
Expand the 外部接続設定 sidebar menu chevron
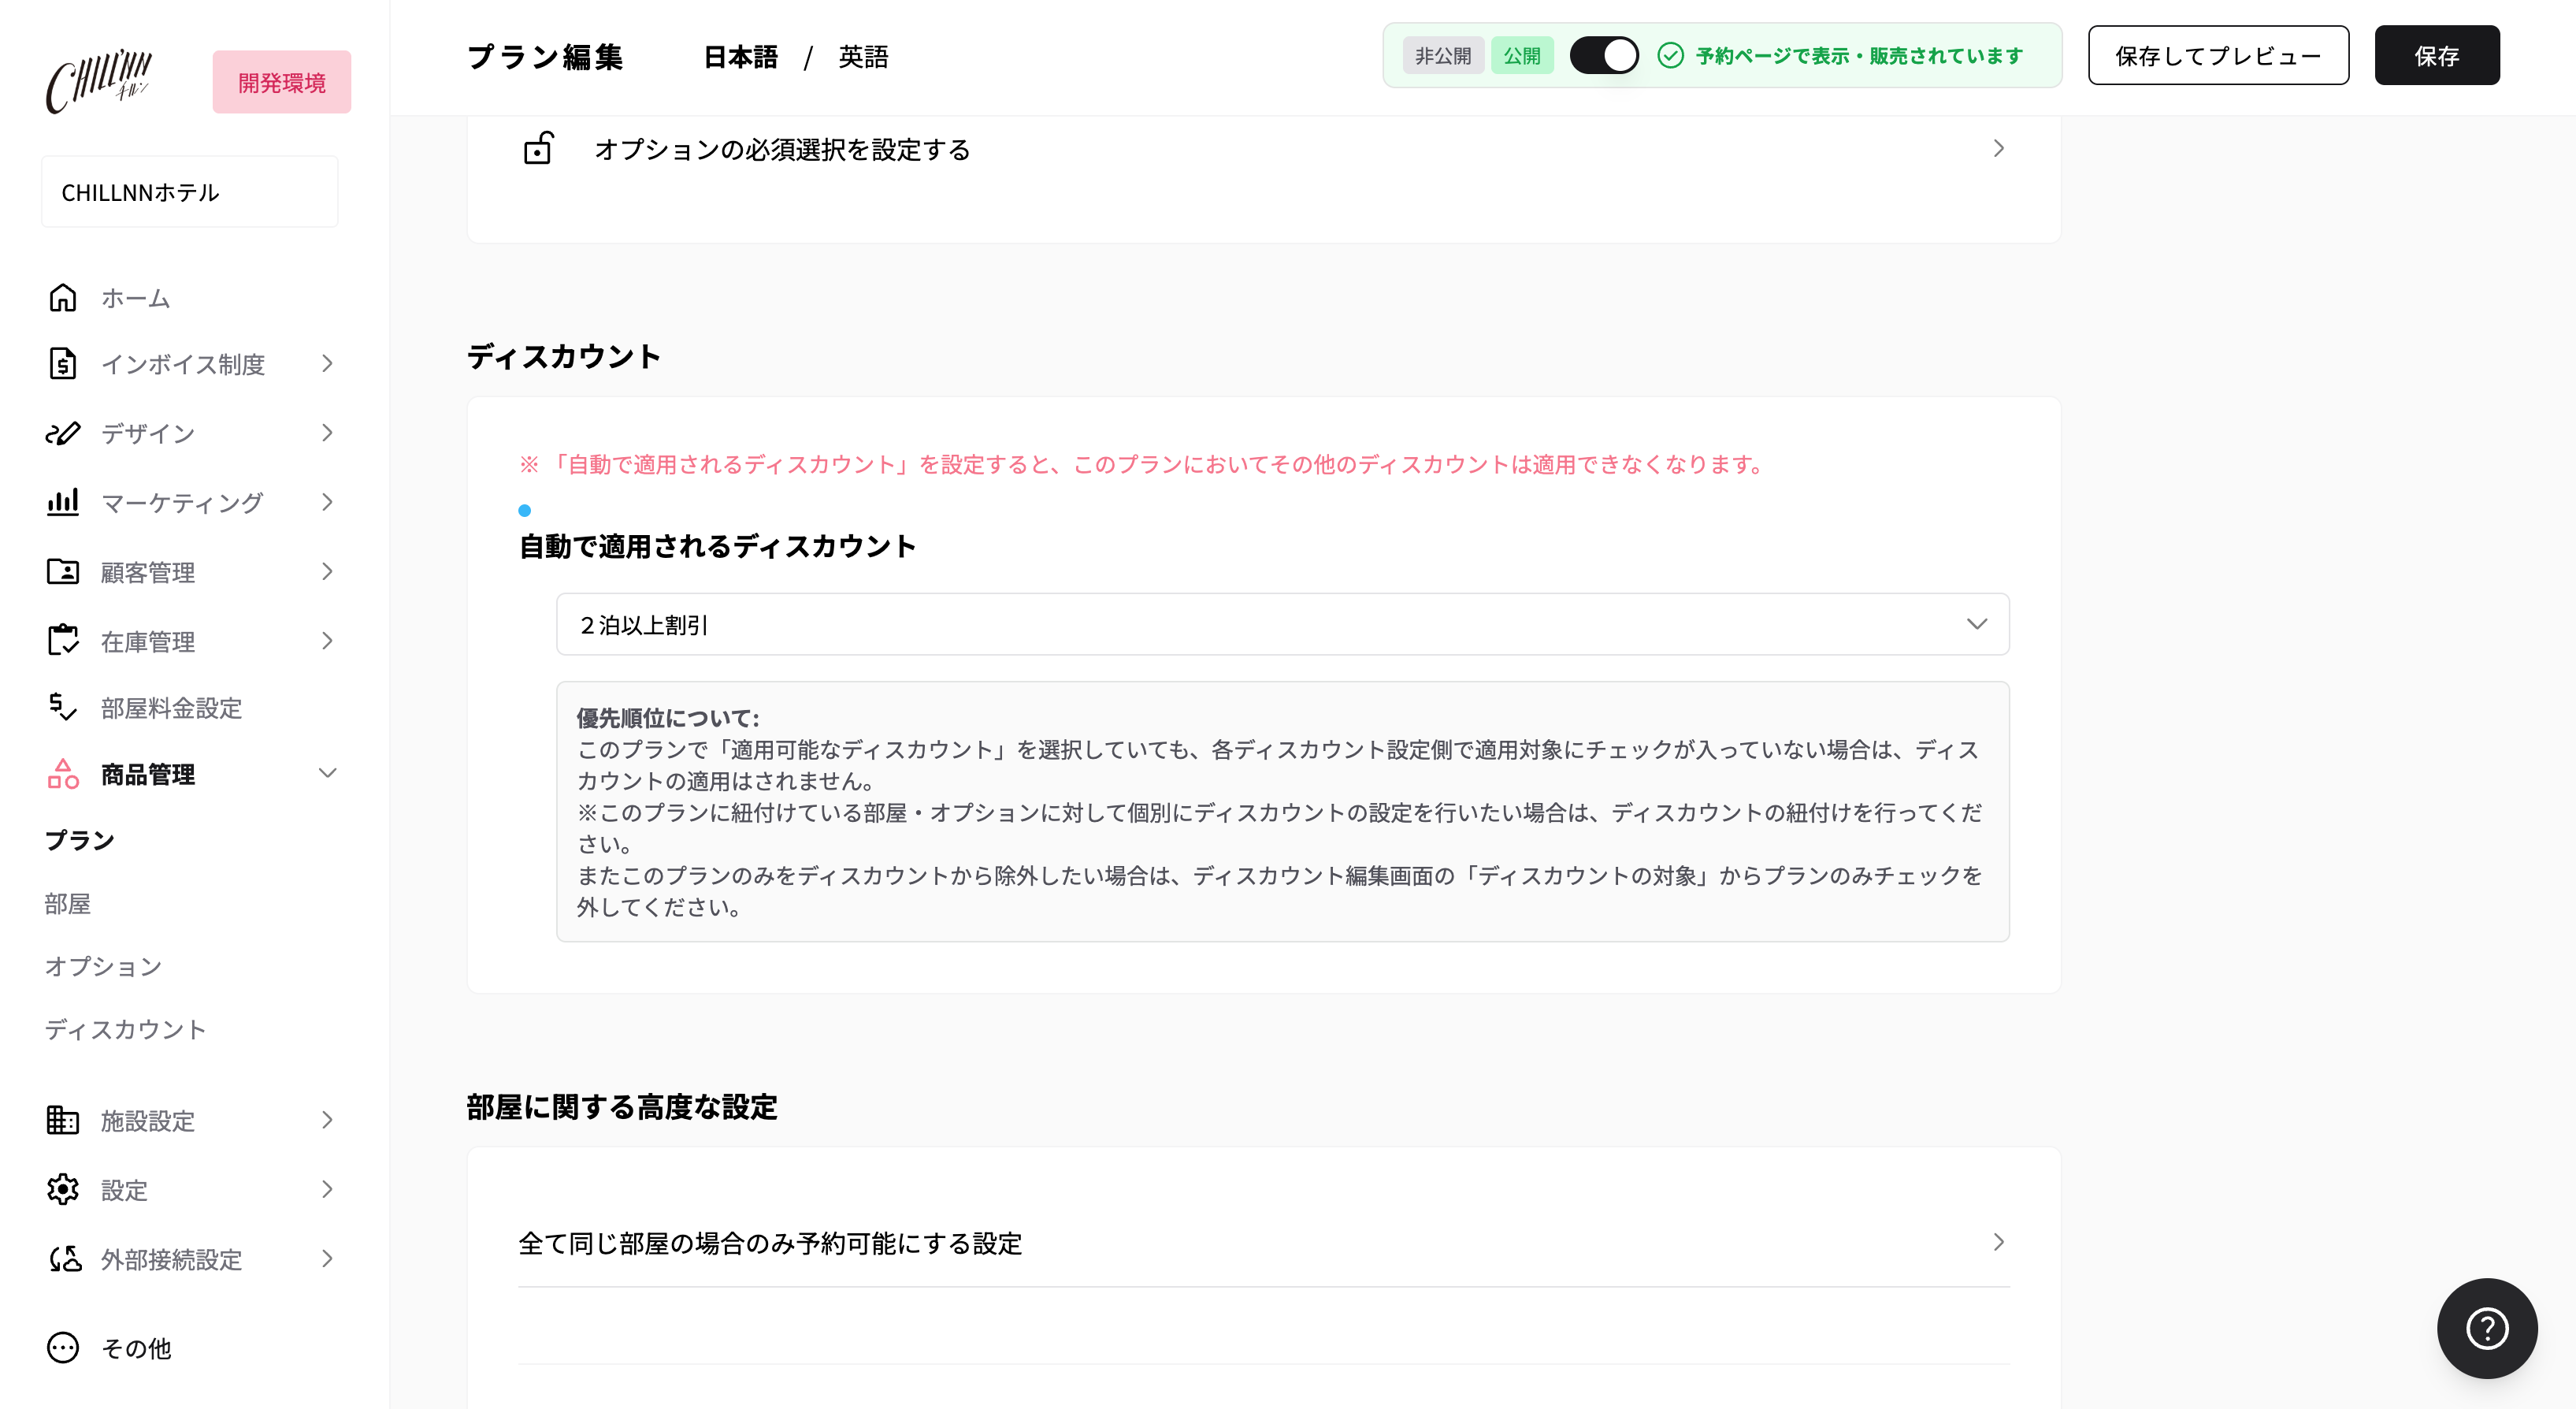click(x=327, y=1258)
